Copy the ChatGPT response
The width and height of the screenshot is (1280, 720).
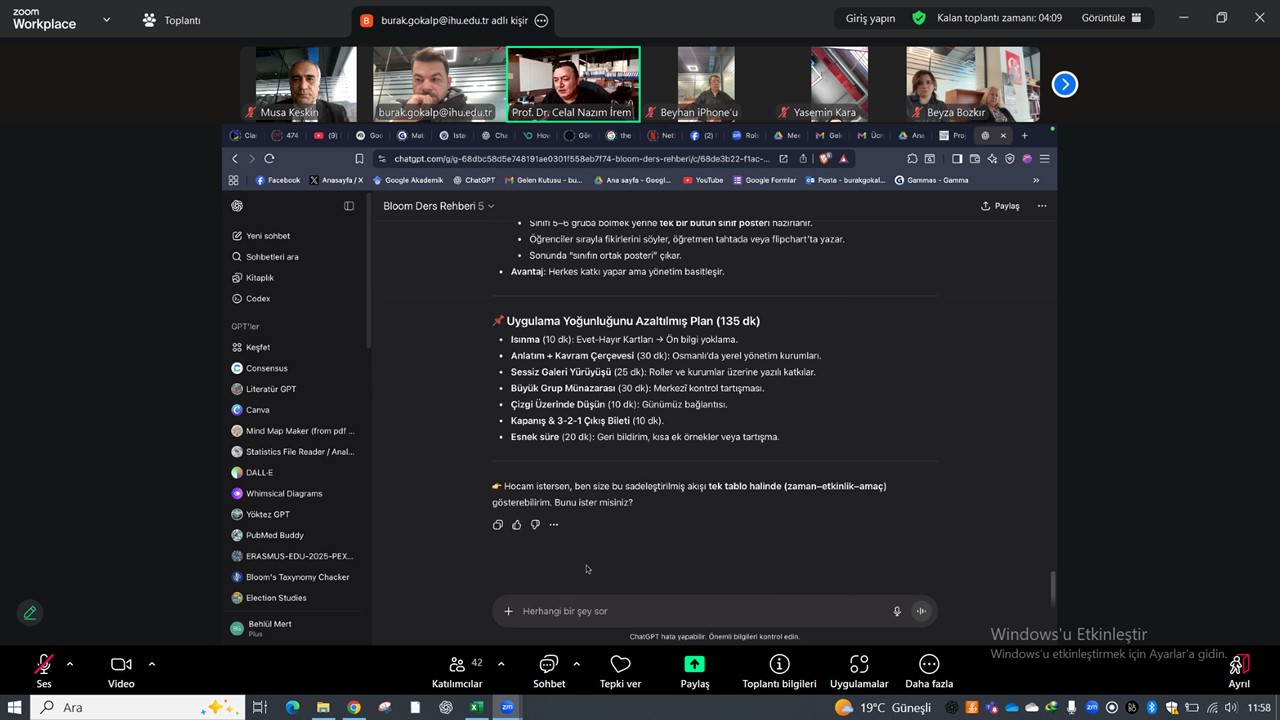(498, 525)
